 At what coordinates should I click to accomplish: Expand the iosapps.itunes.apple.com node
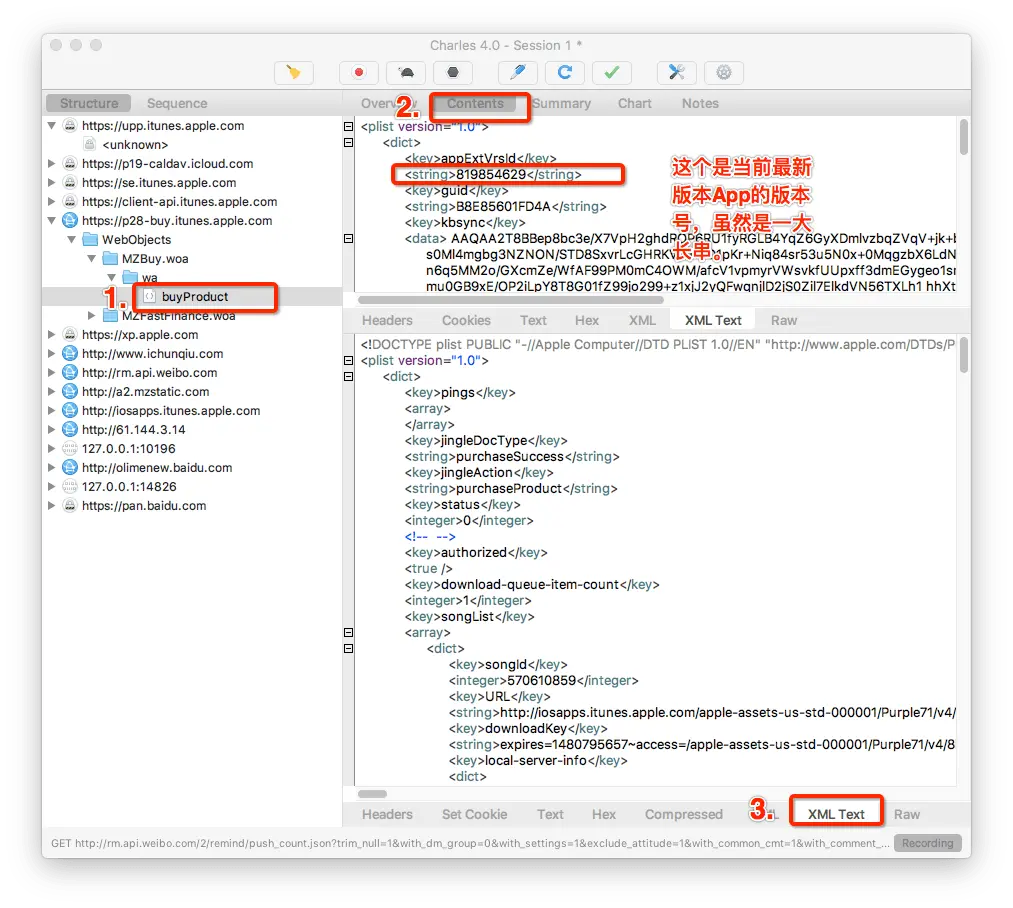pyautogui.click(x=52, y=410)
